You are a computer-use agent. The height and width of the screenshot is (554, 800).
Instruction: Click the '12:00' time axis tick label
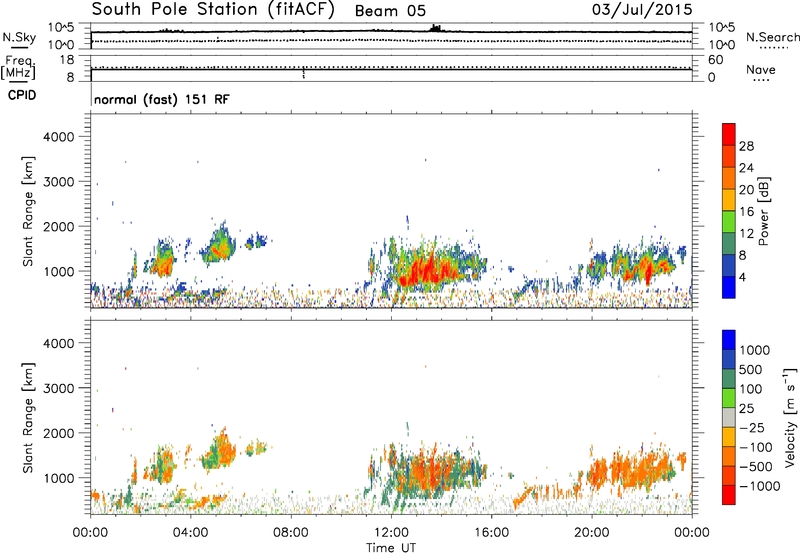(x=391, y=533)
